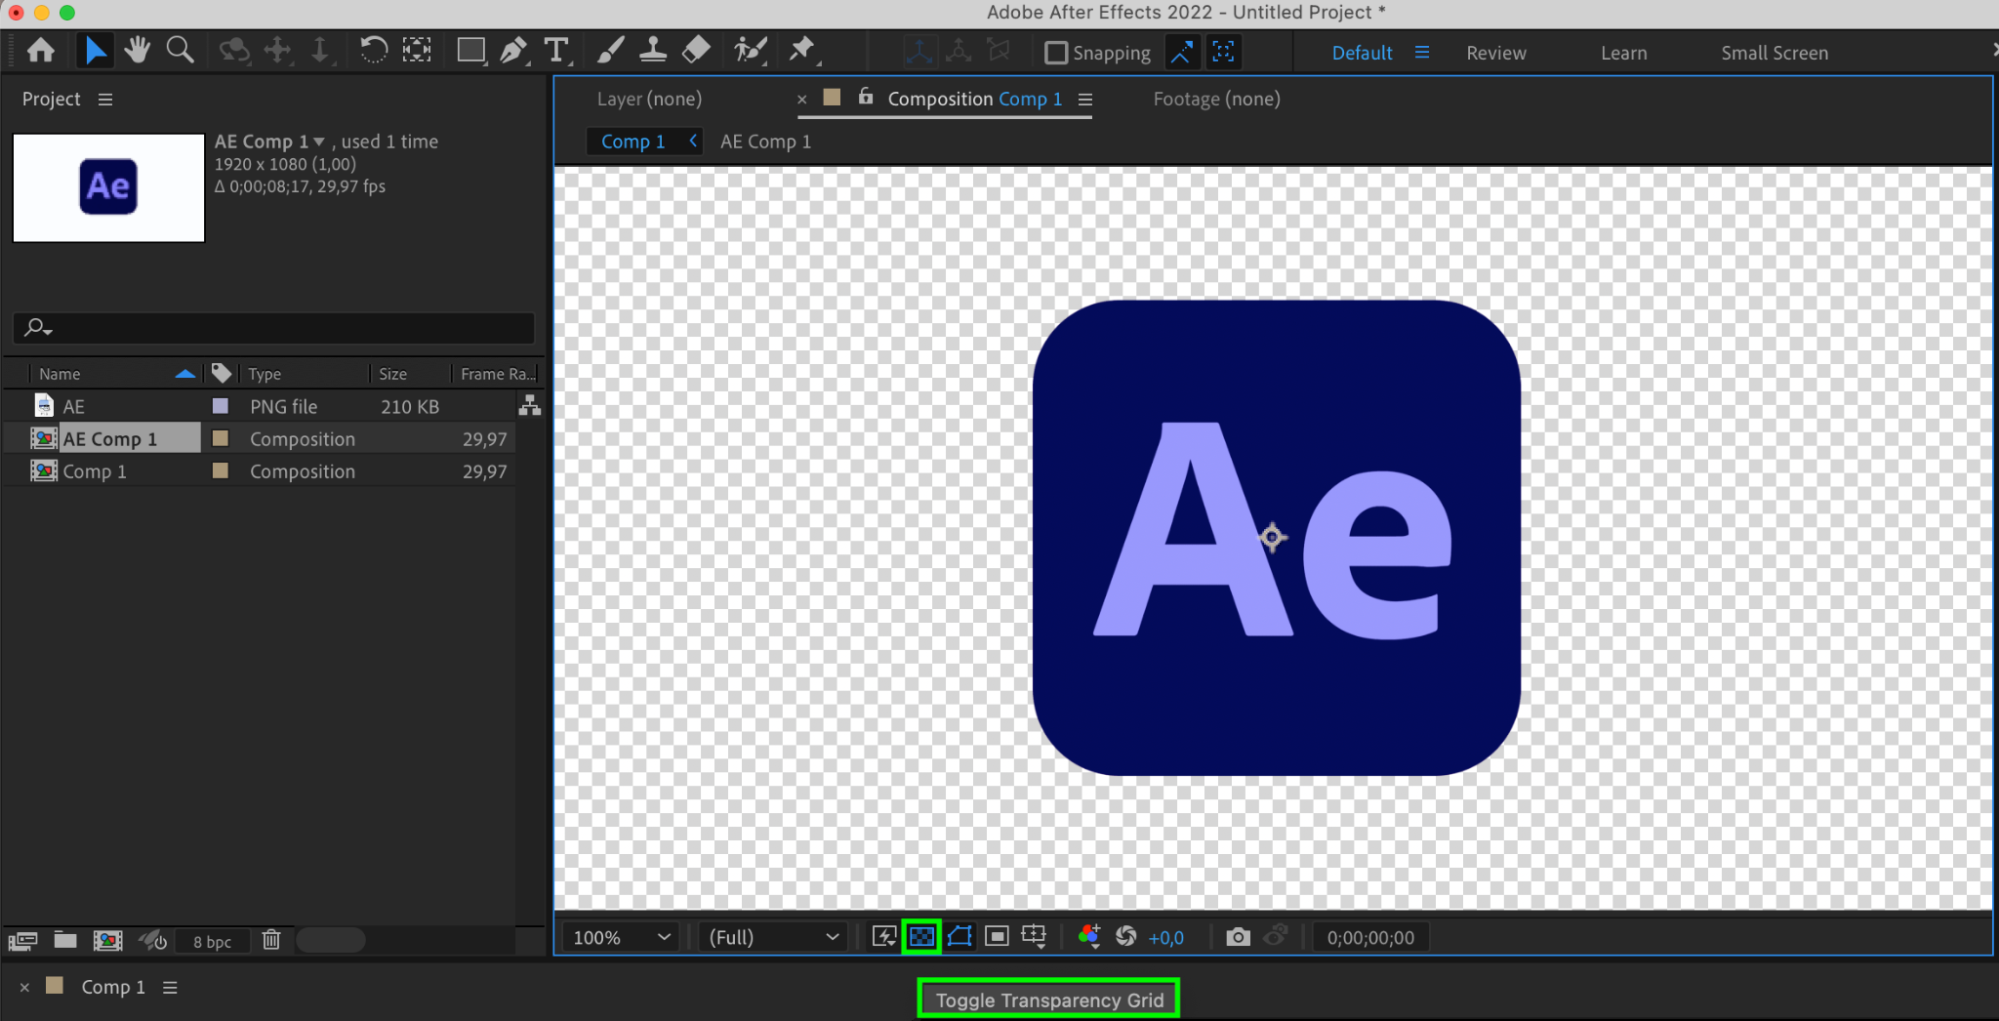Open the Learn workspace
The width and height of the screenshot is (1999, 1021).
point(1623,53)
